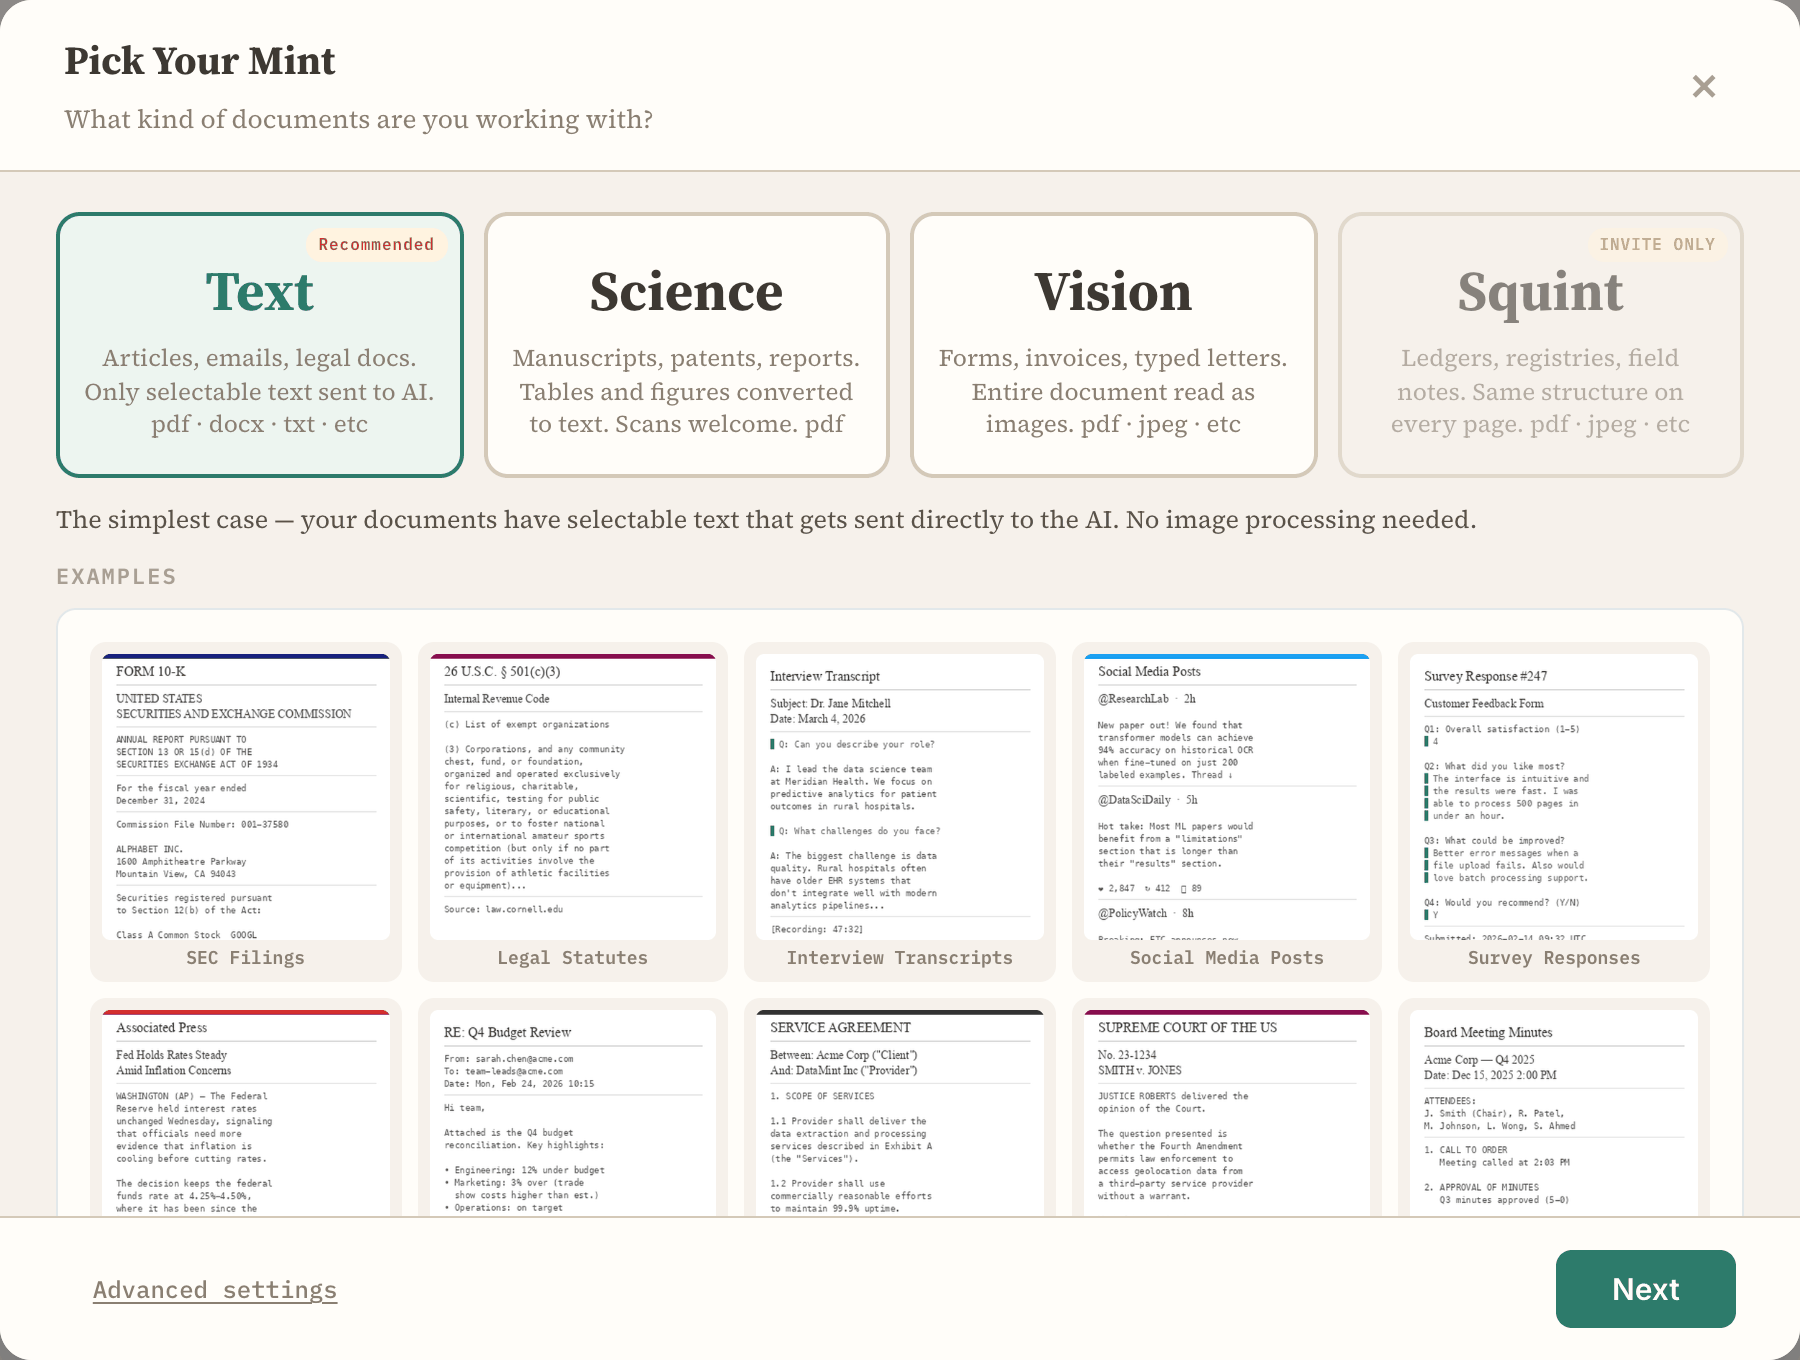1800x1360 pixels.
Task: Click the 'Survey Responses' caption
Action: pyautogui.click(x=1554, y=958)
